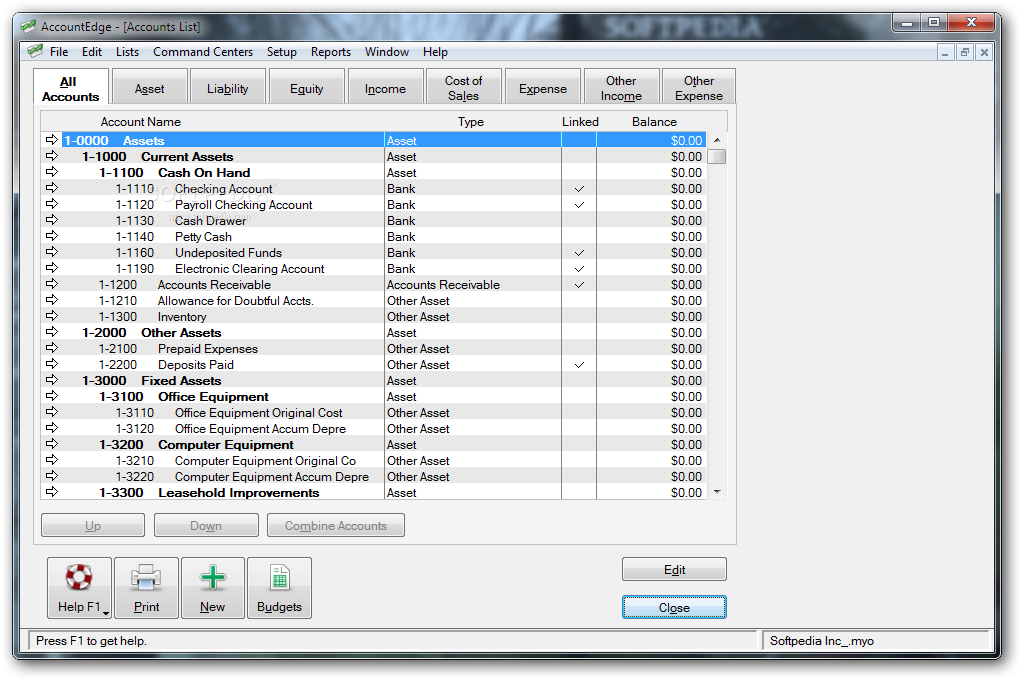Open the Setup menu

(282, 52)
